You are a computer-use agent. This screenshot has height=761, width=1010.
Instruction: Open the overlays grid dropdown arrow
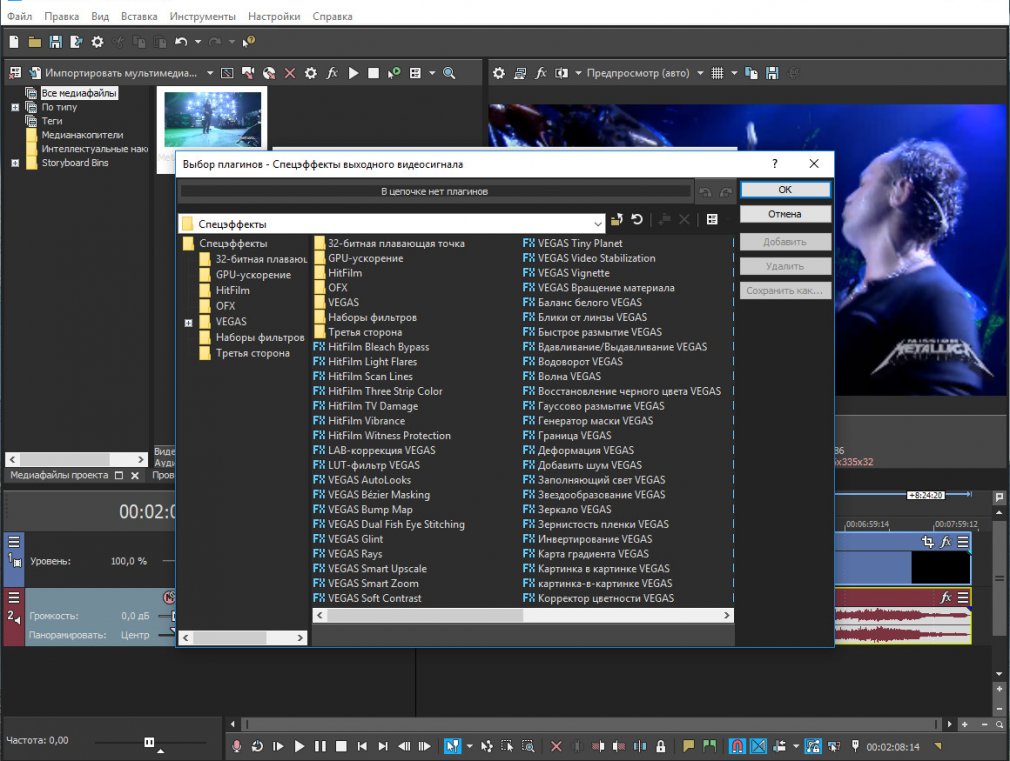click(734, 73)
